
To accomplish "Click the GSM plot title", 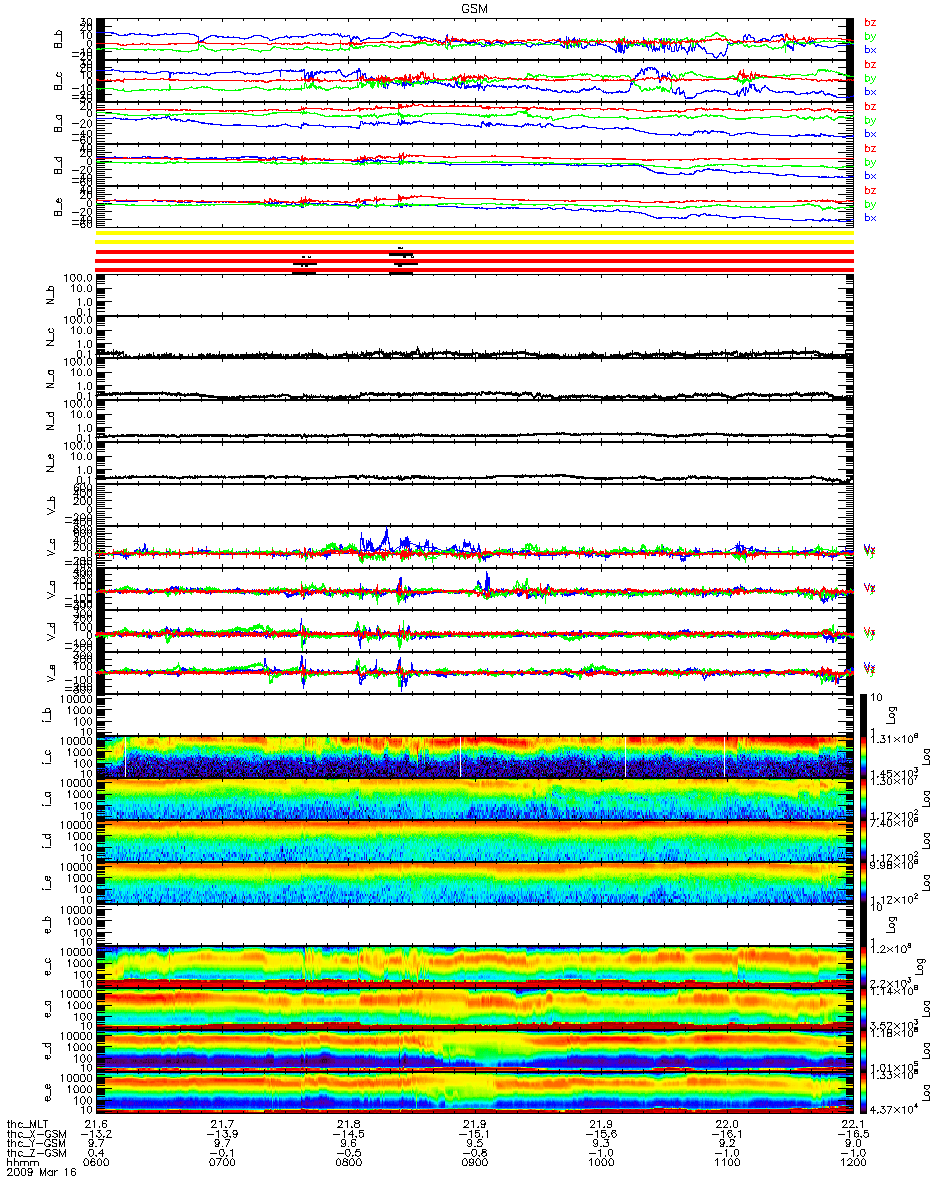I will (x=474, y=9).
